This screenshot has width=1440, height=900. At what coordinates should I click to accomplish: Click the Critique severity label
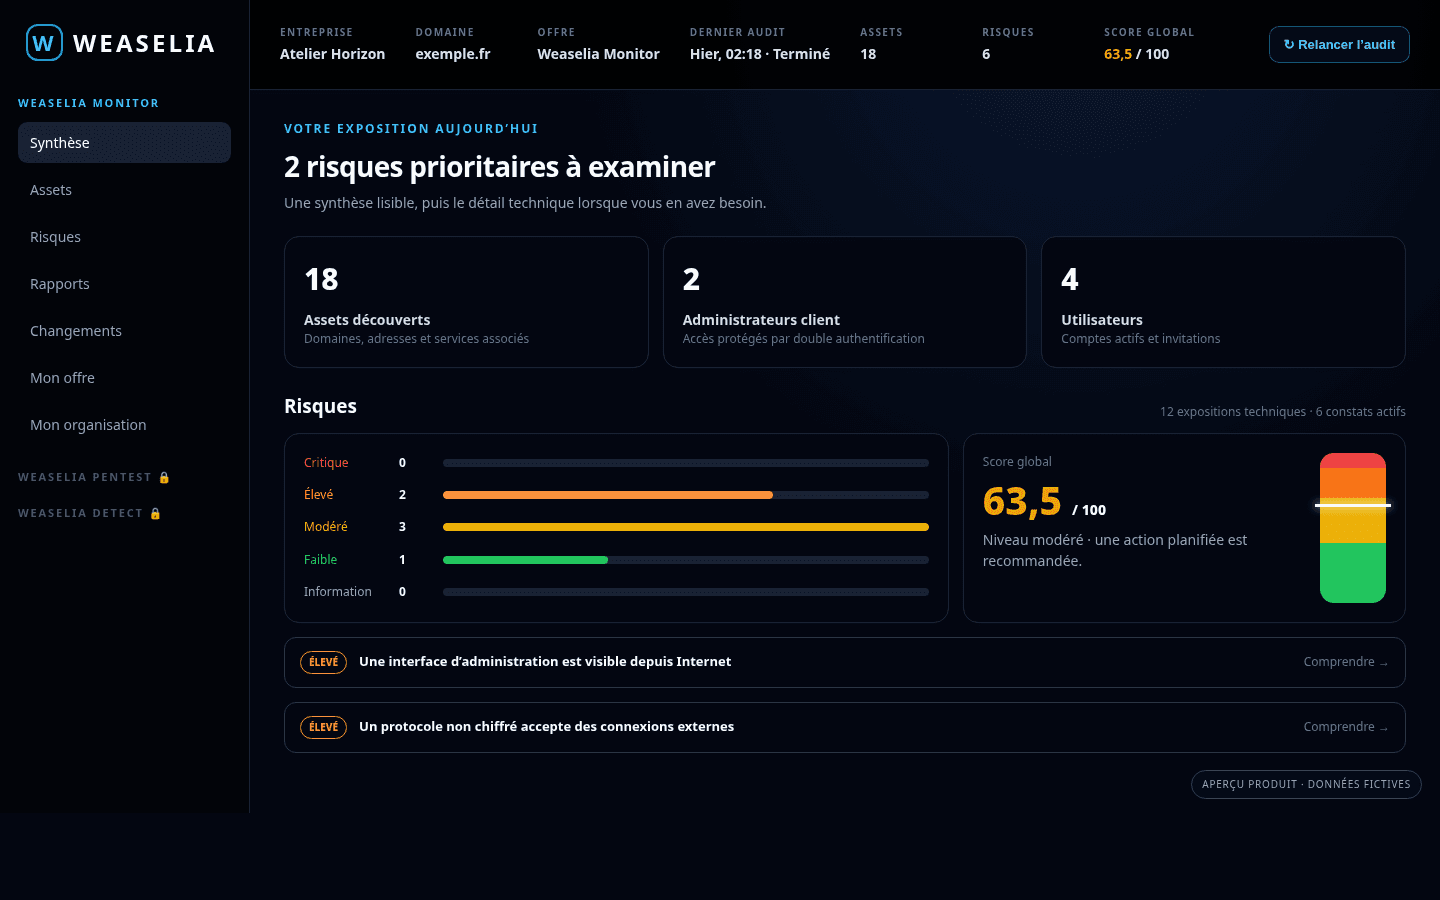326,463
